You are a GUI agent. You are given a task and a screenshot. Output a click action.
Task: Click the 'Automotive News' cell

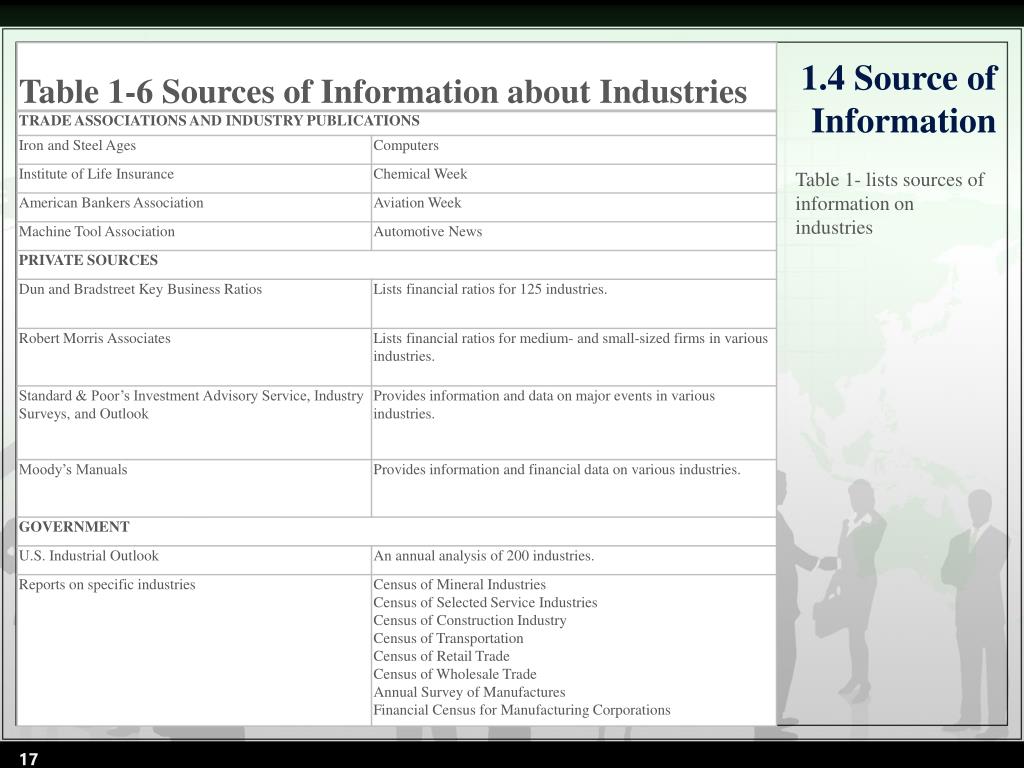point(573,236)
